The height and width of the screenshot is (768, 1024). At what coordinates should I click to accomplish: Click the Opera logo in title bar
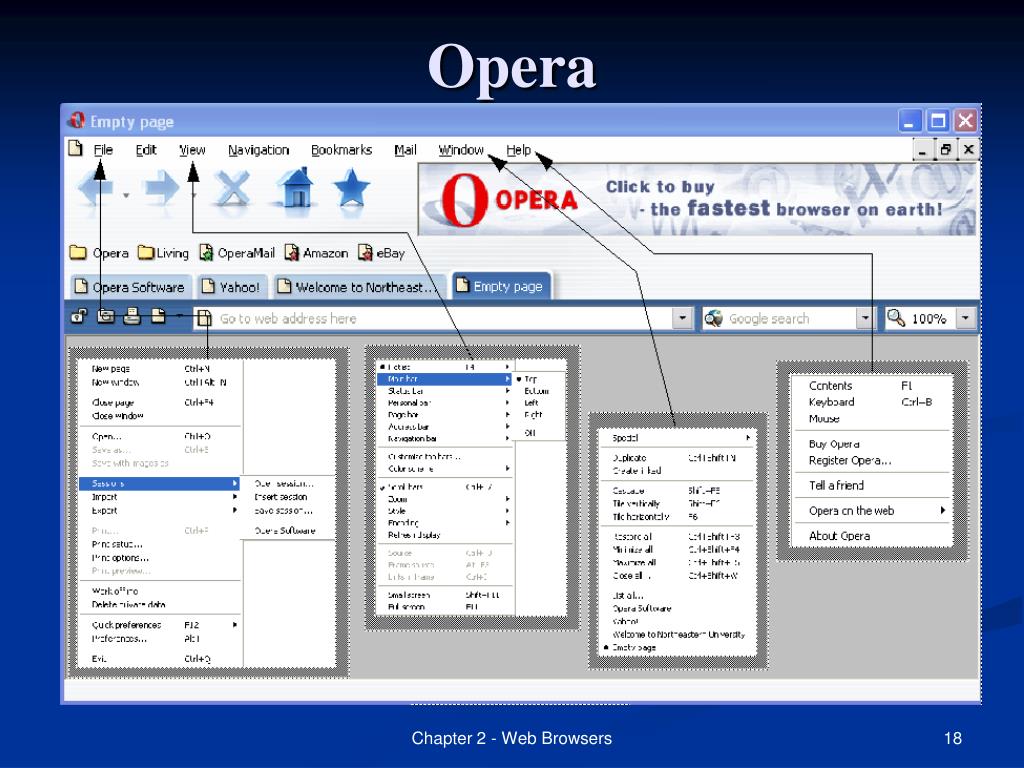click(76, 121)
